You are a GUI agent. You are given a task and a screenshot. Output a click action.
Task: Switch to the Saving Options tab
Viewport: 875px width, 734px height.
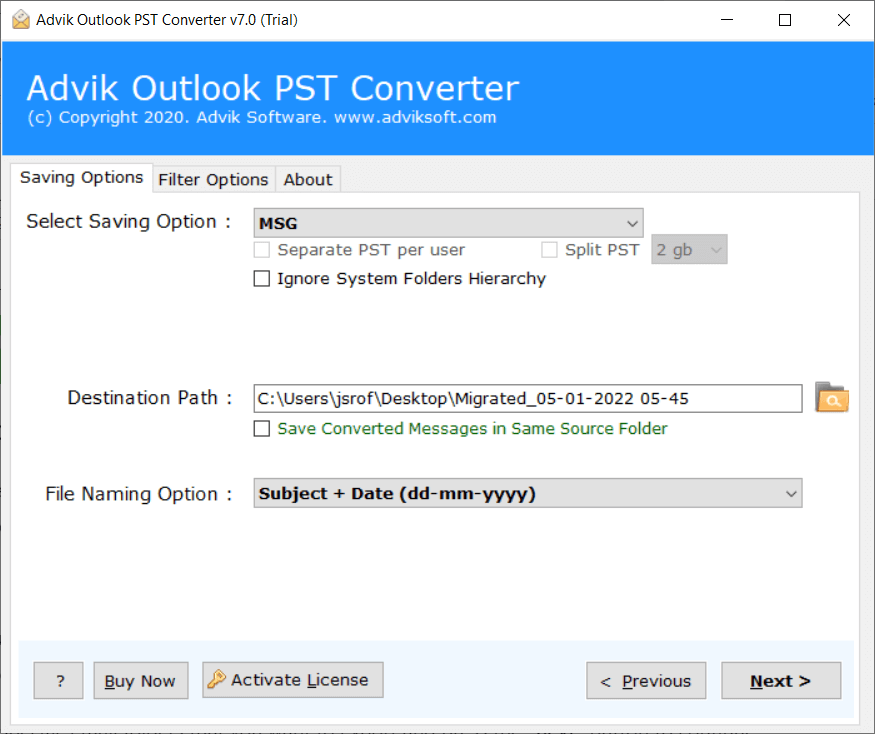(81, 177)
